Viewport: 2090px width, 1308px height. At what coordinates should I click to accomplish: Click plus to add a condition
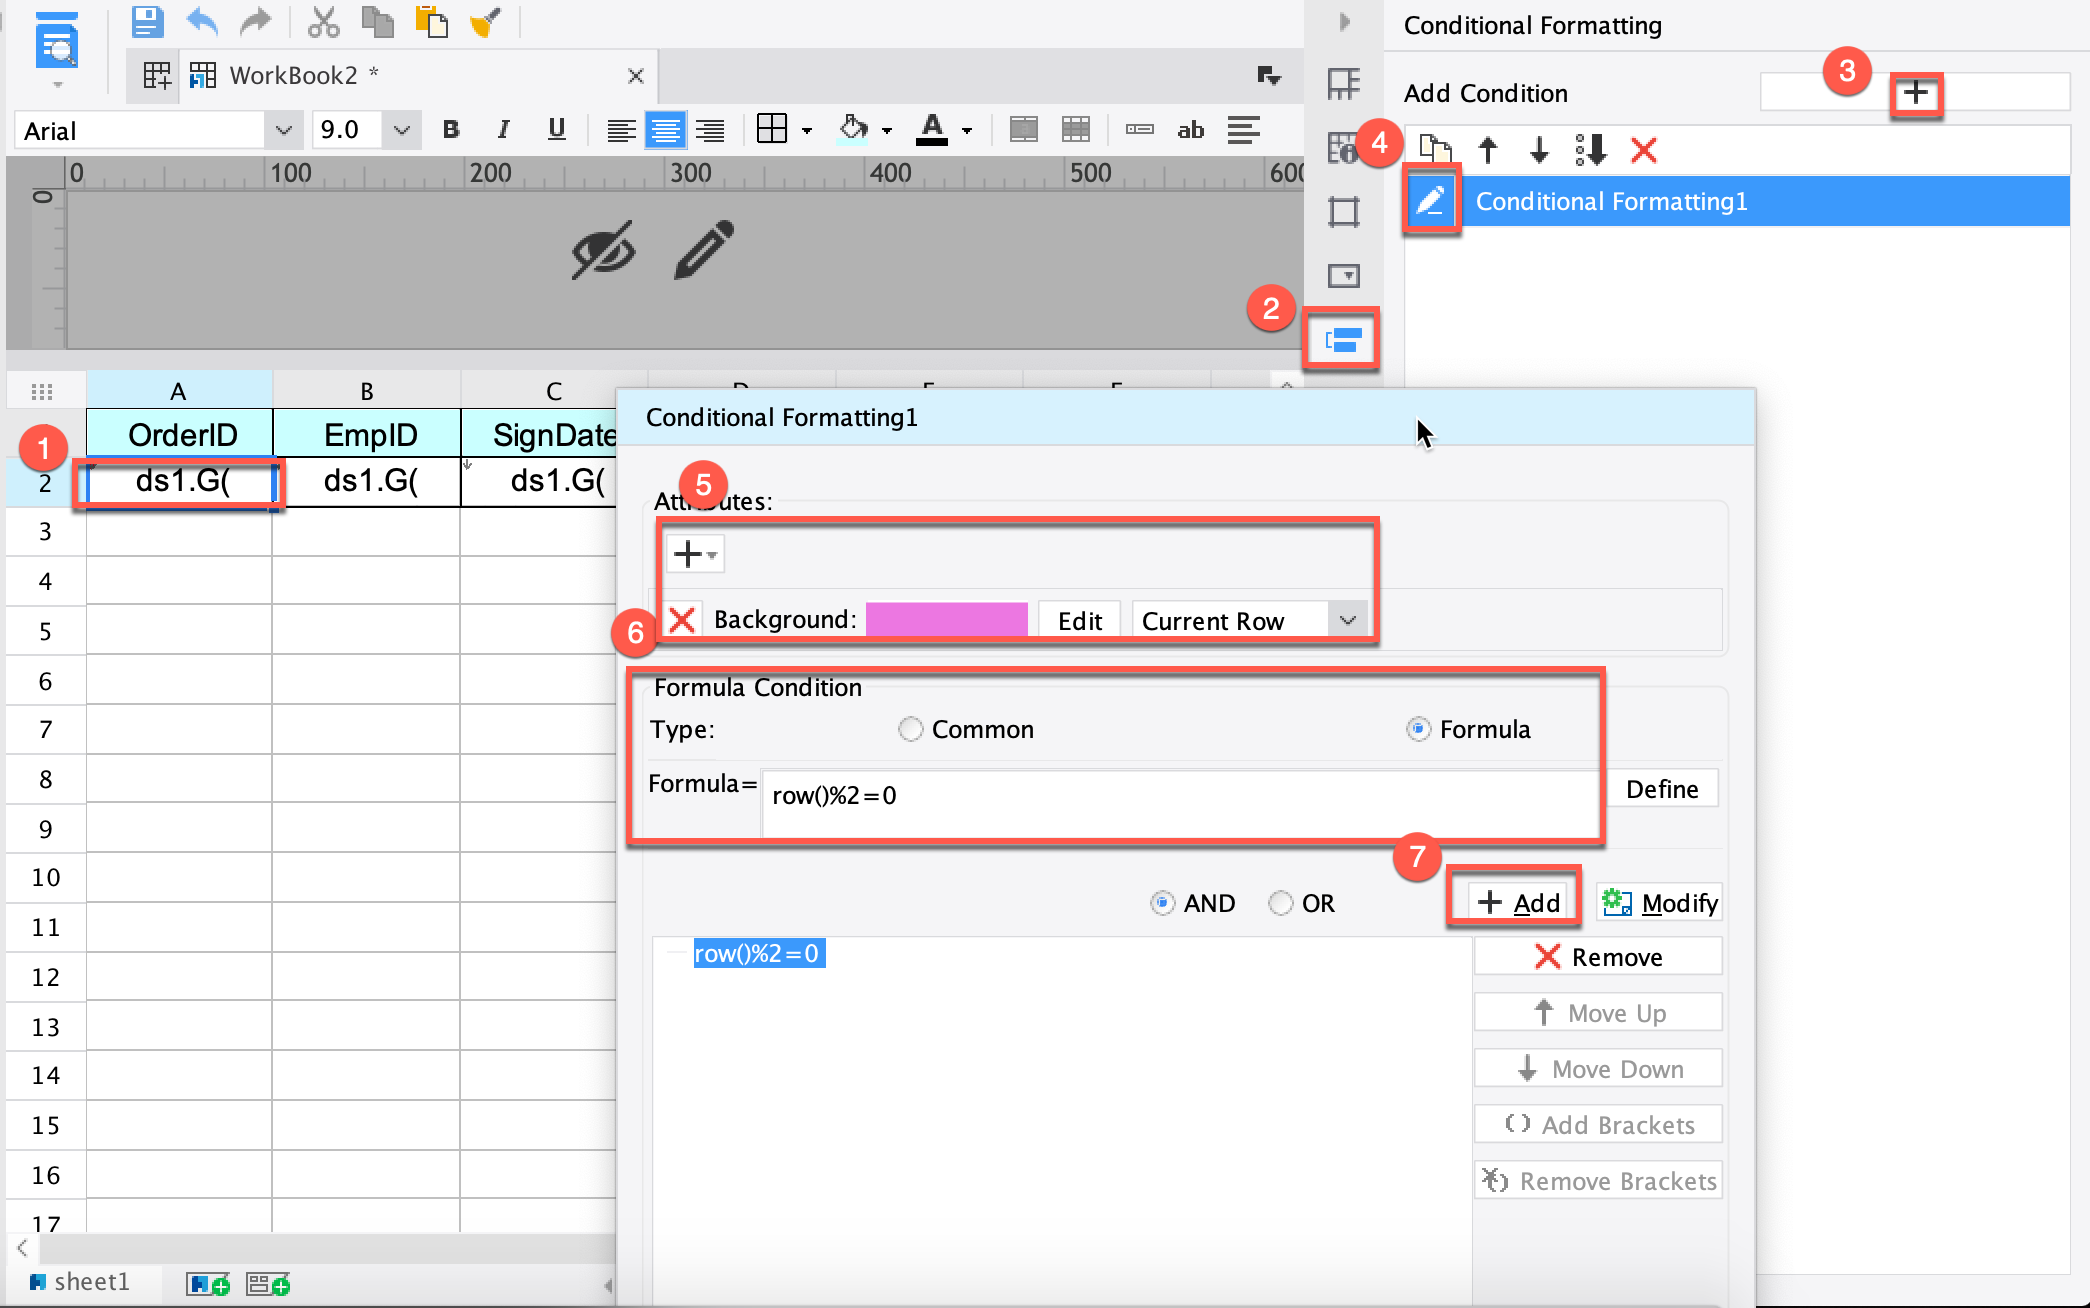click(1915, 93)
